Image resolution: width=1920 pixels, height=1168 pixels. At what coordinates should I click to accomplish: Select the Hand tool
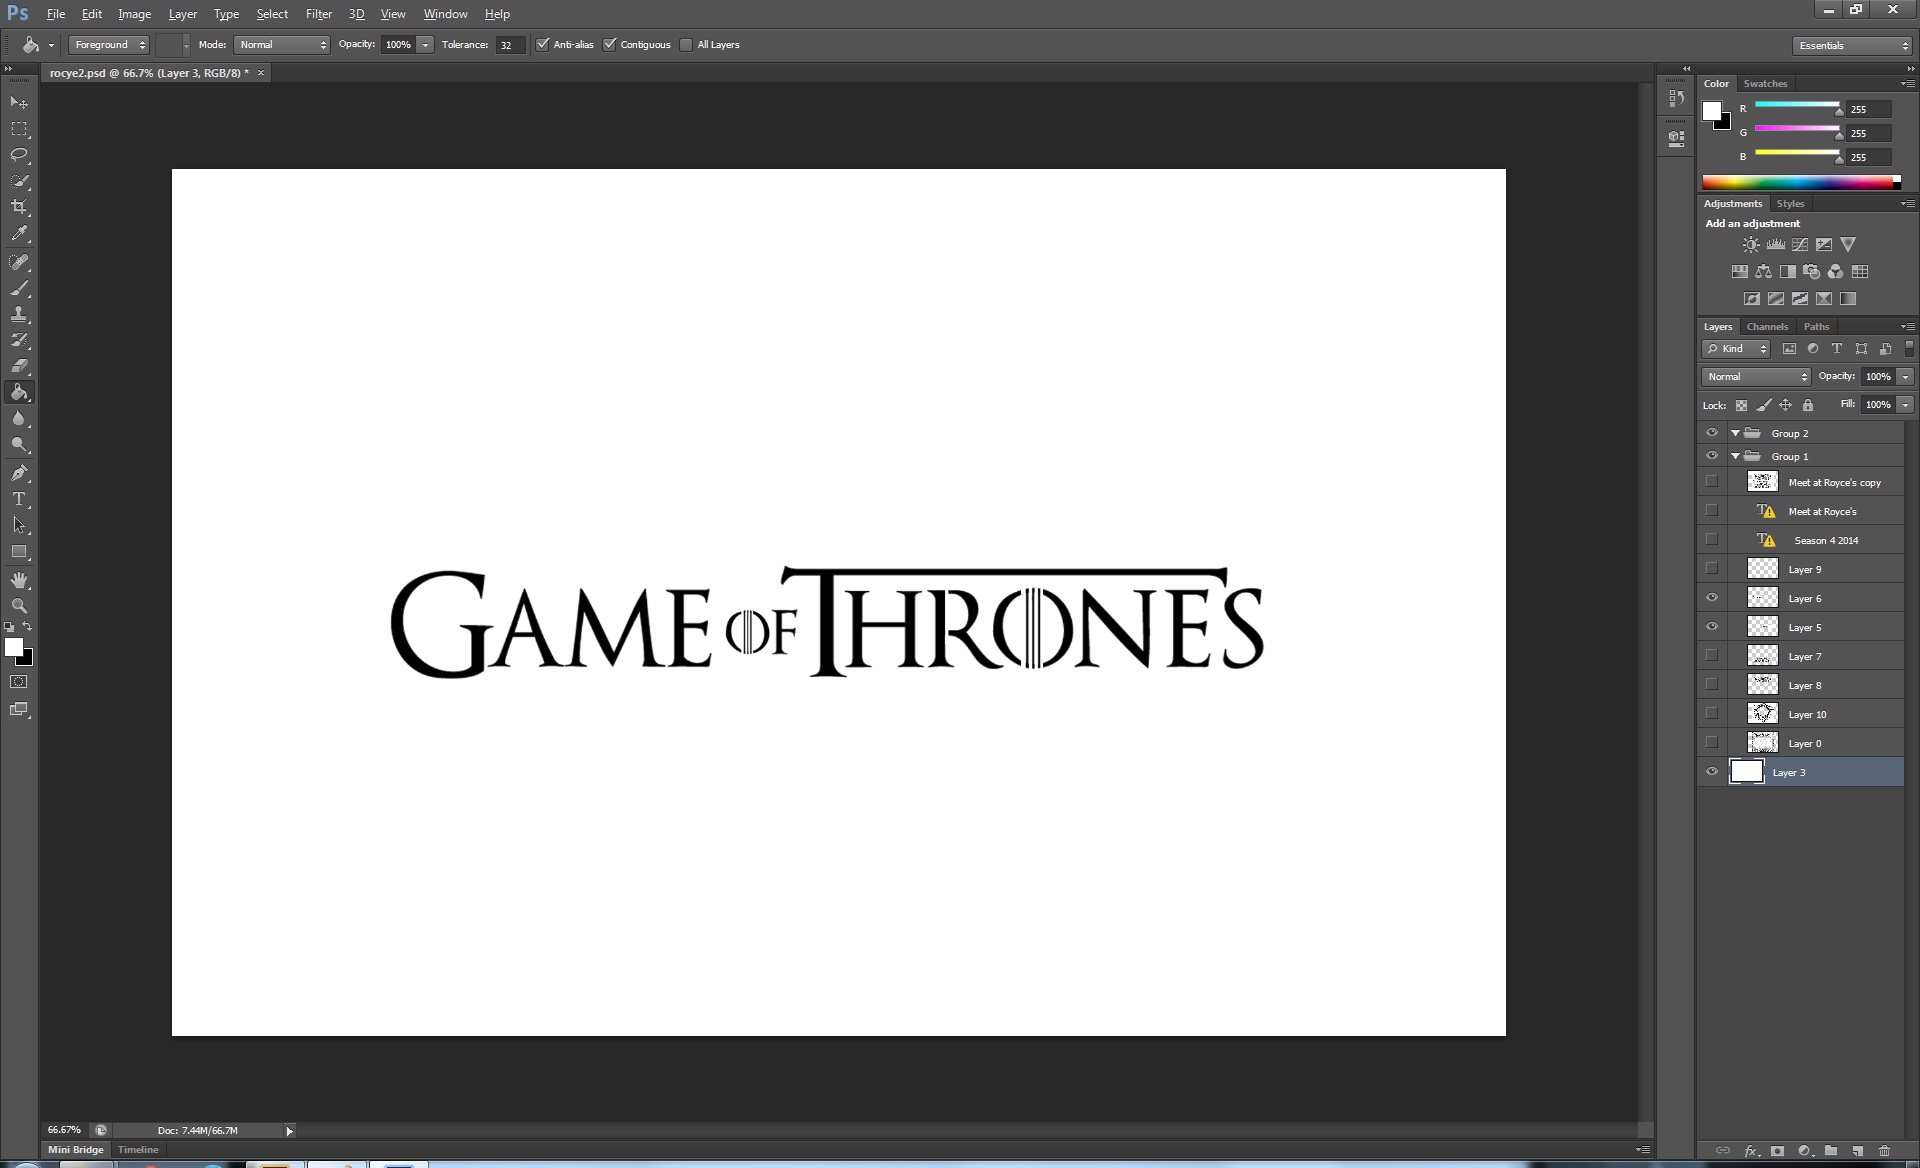pos(19,580)
